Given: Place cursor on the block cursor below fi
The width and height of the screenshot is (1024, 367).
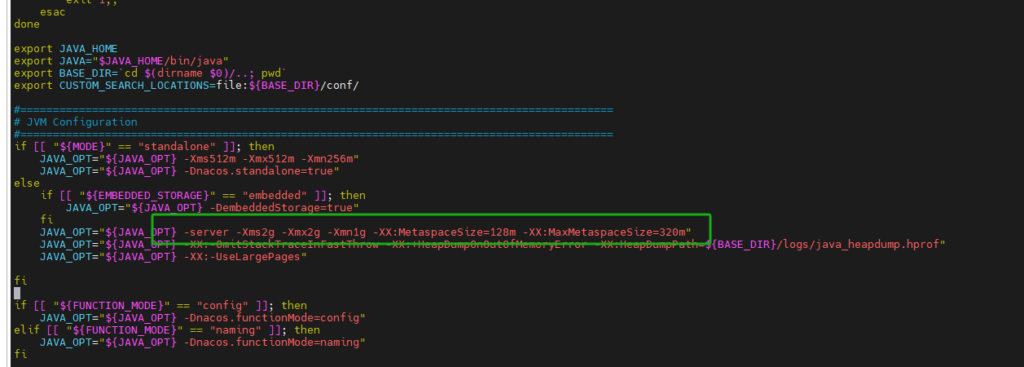Looking at the screenshot, I should (x=17, y=293).
